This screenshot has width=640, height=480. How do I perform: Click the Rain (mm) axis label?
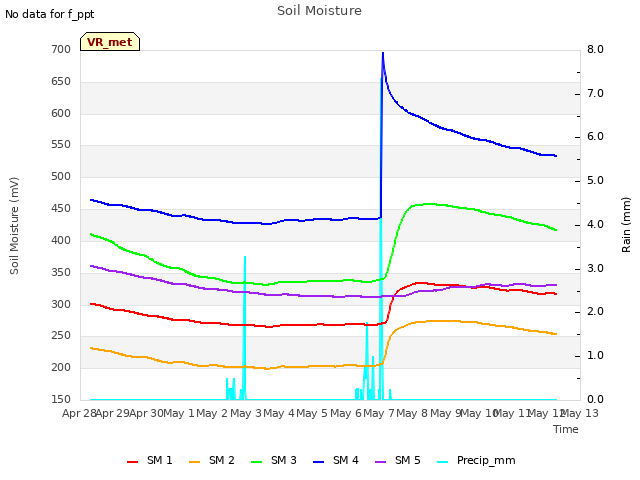pyautogui.click(x=626, y=225)
